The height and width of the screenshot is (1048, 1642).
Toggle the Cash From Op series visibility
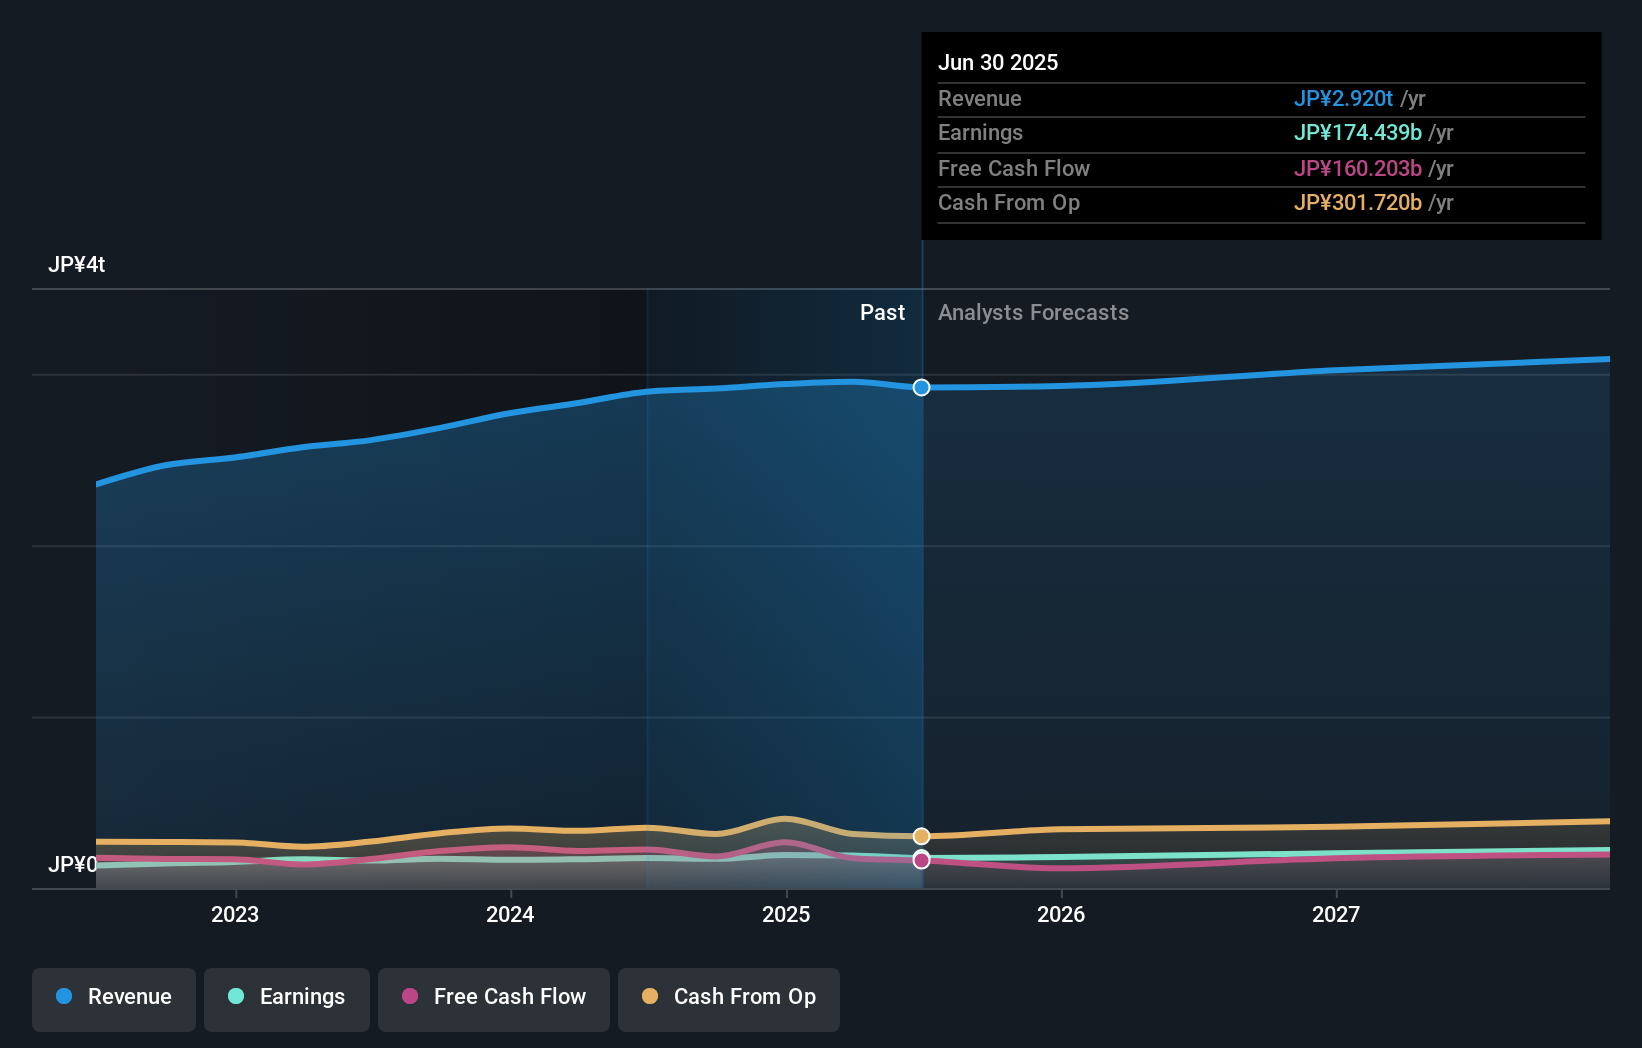point(728,999)
